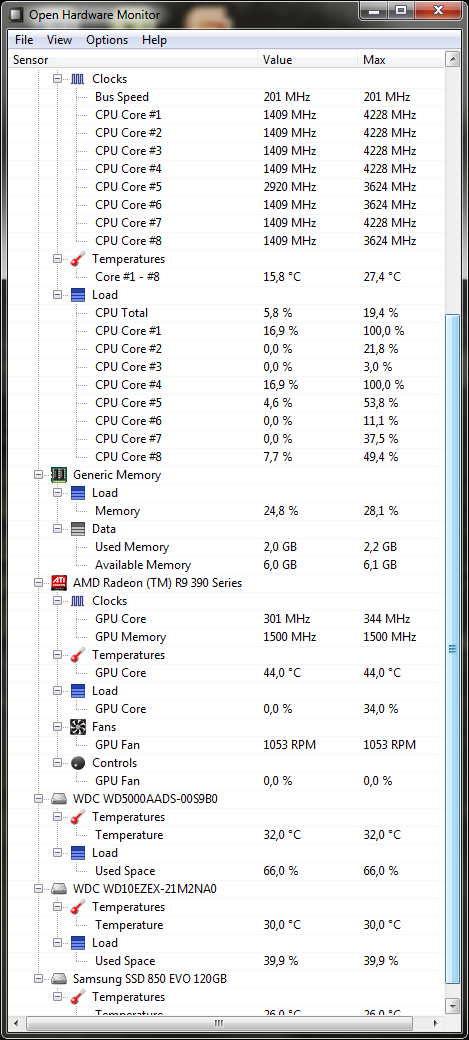
Task: Click the ATI logo beside AMD Radeon R9 390
Action: (59, 583)
